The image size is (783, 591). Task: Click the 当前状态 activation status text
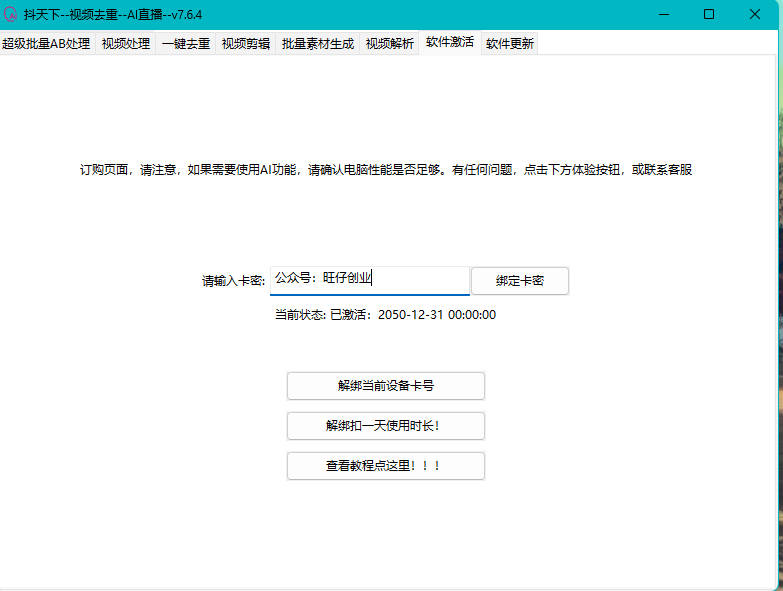pos(385,315)
